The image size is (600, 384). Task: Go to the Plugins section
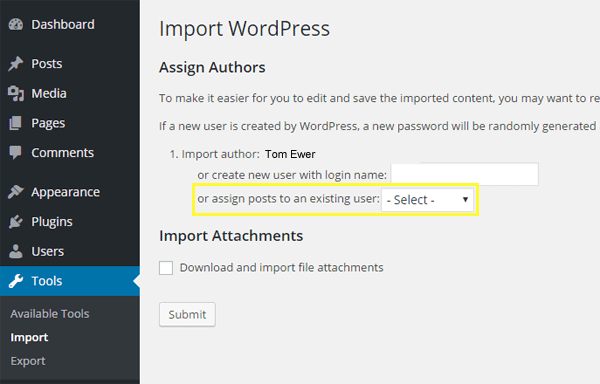click(x=52, y=222)
